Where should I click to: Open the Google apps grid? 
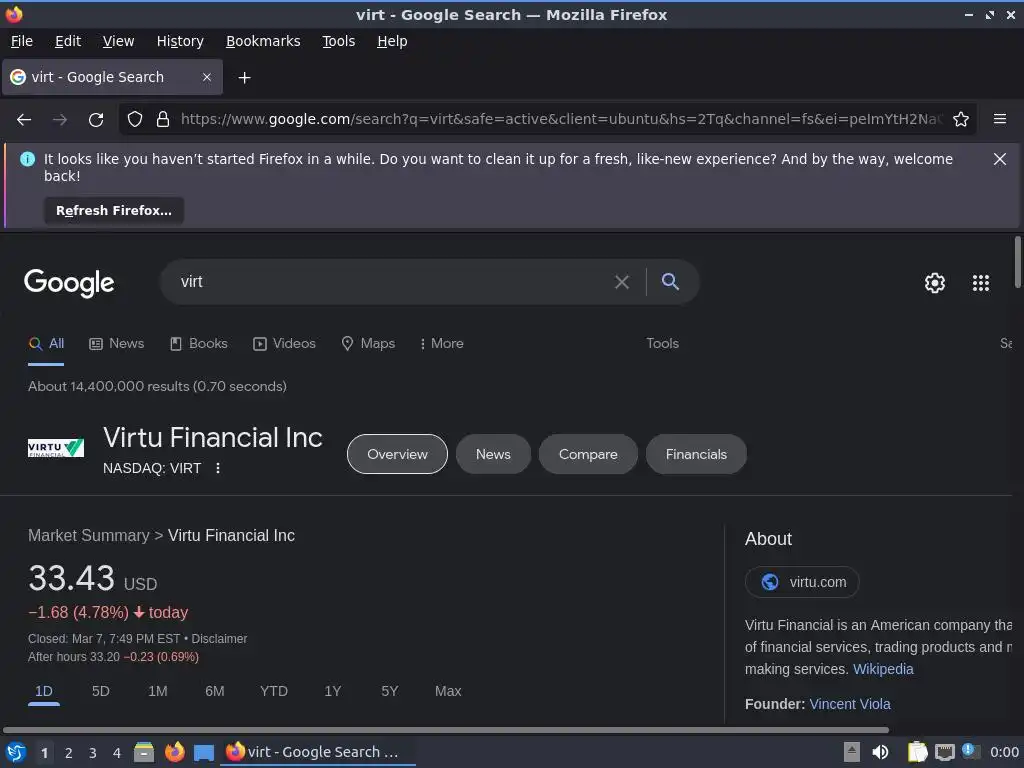[x=981, y=283]
